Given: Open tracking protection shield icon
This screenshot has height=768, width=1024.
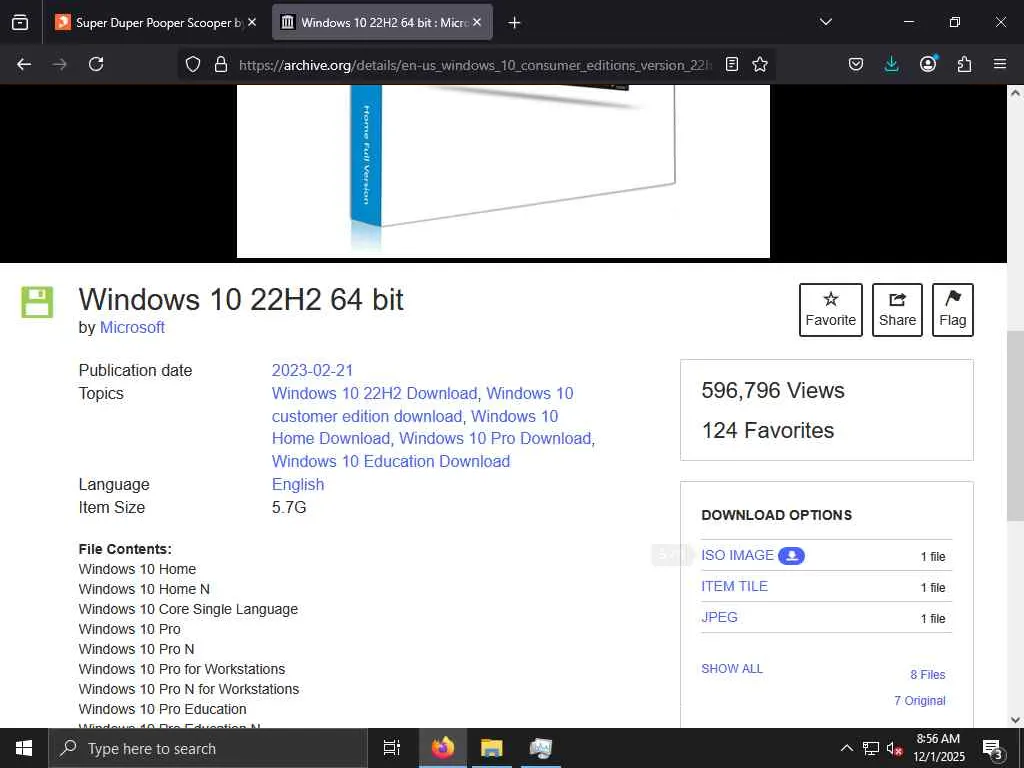Looking at the screenshot, I should pos(193,64).
